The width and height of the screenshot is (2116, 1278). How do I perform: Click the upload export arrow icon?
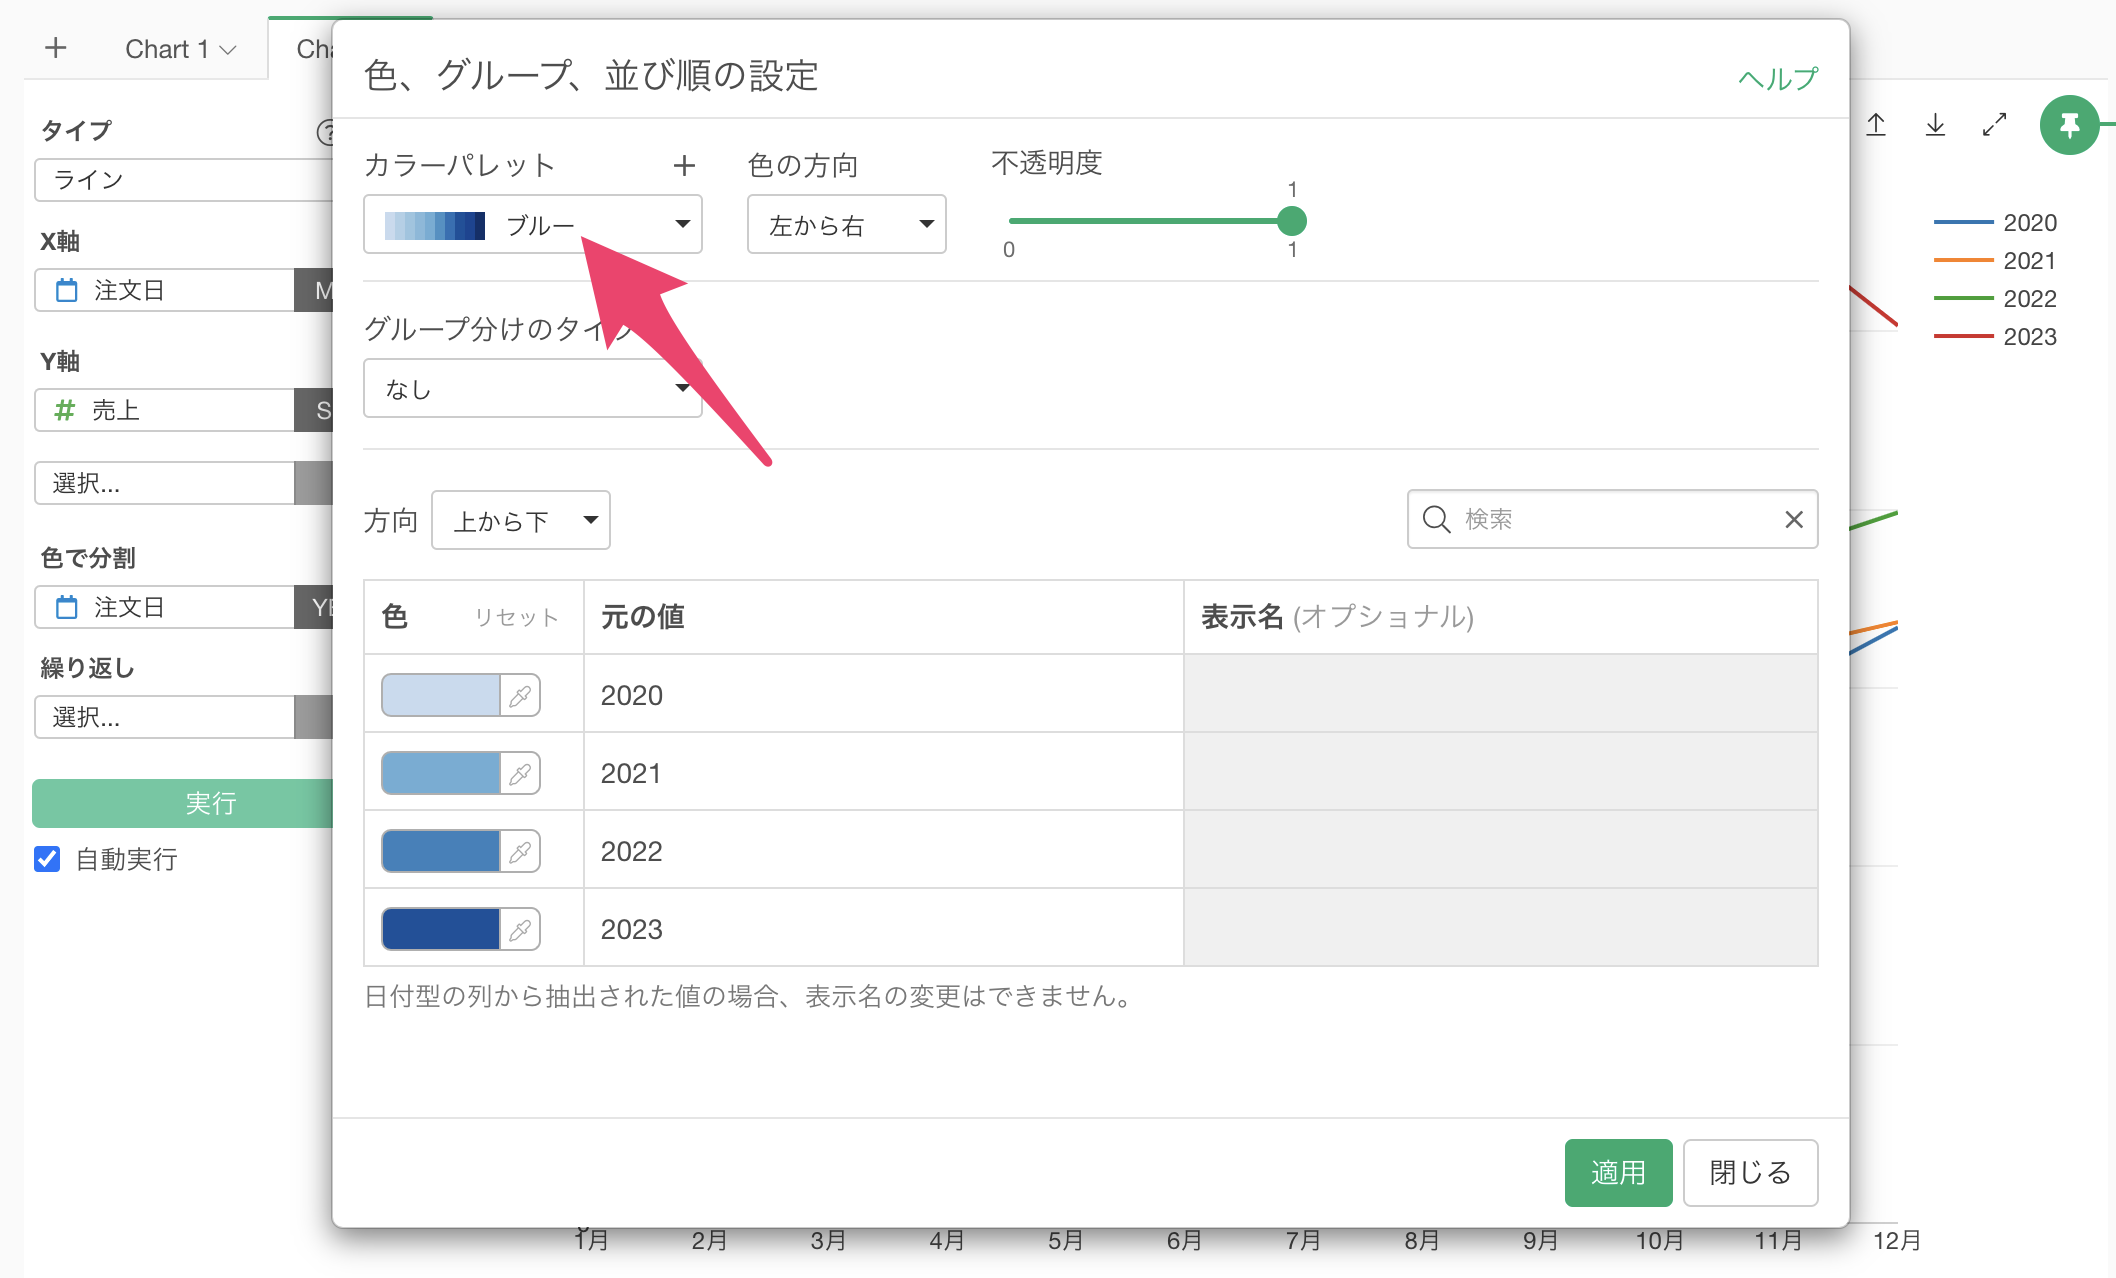1876,125
